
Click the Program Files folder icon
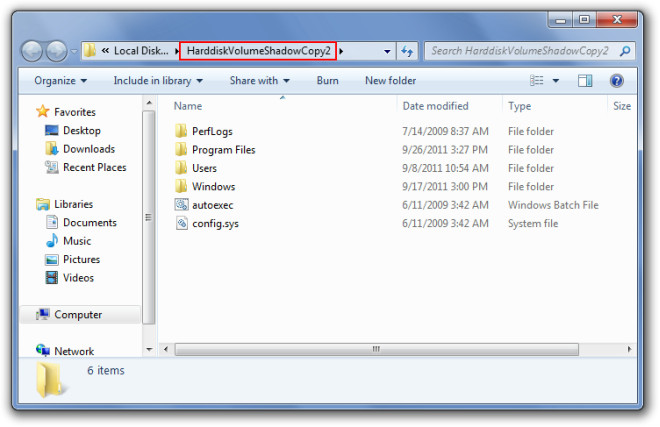point(181,149)
